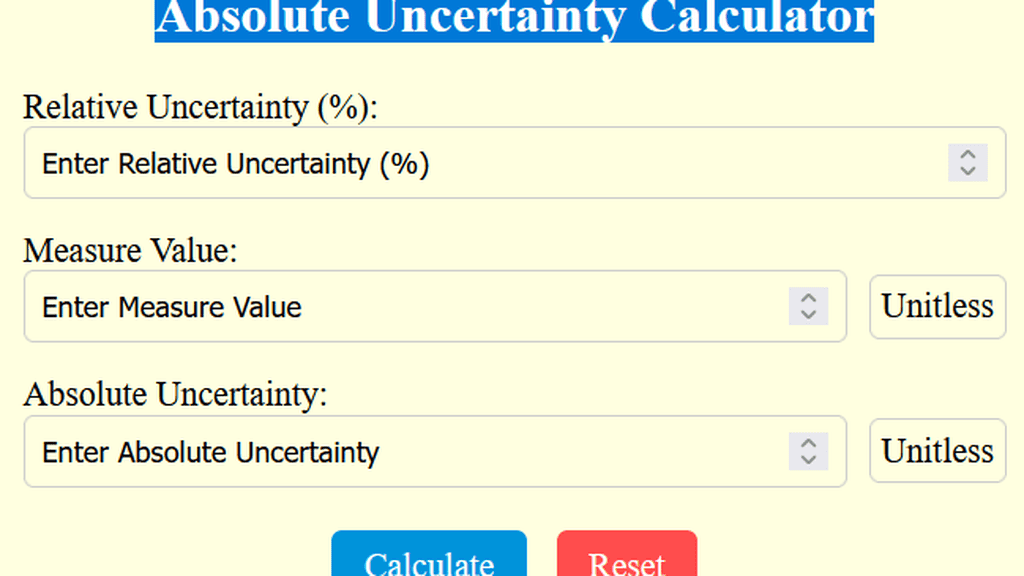
Task: Increment Absolute Uncertainty with its up arrow
Action: point(808,445)
